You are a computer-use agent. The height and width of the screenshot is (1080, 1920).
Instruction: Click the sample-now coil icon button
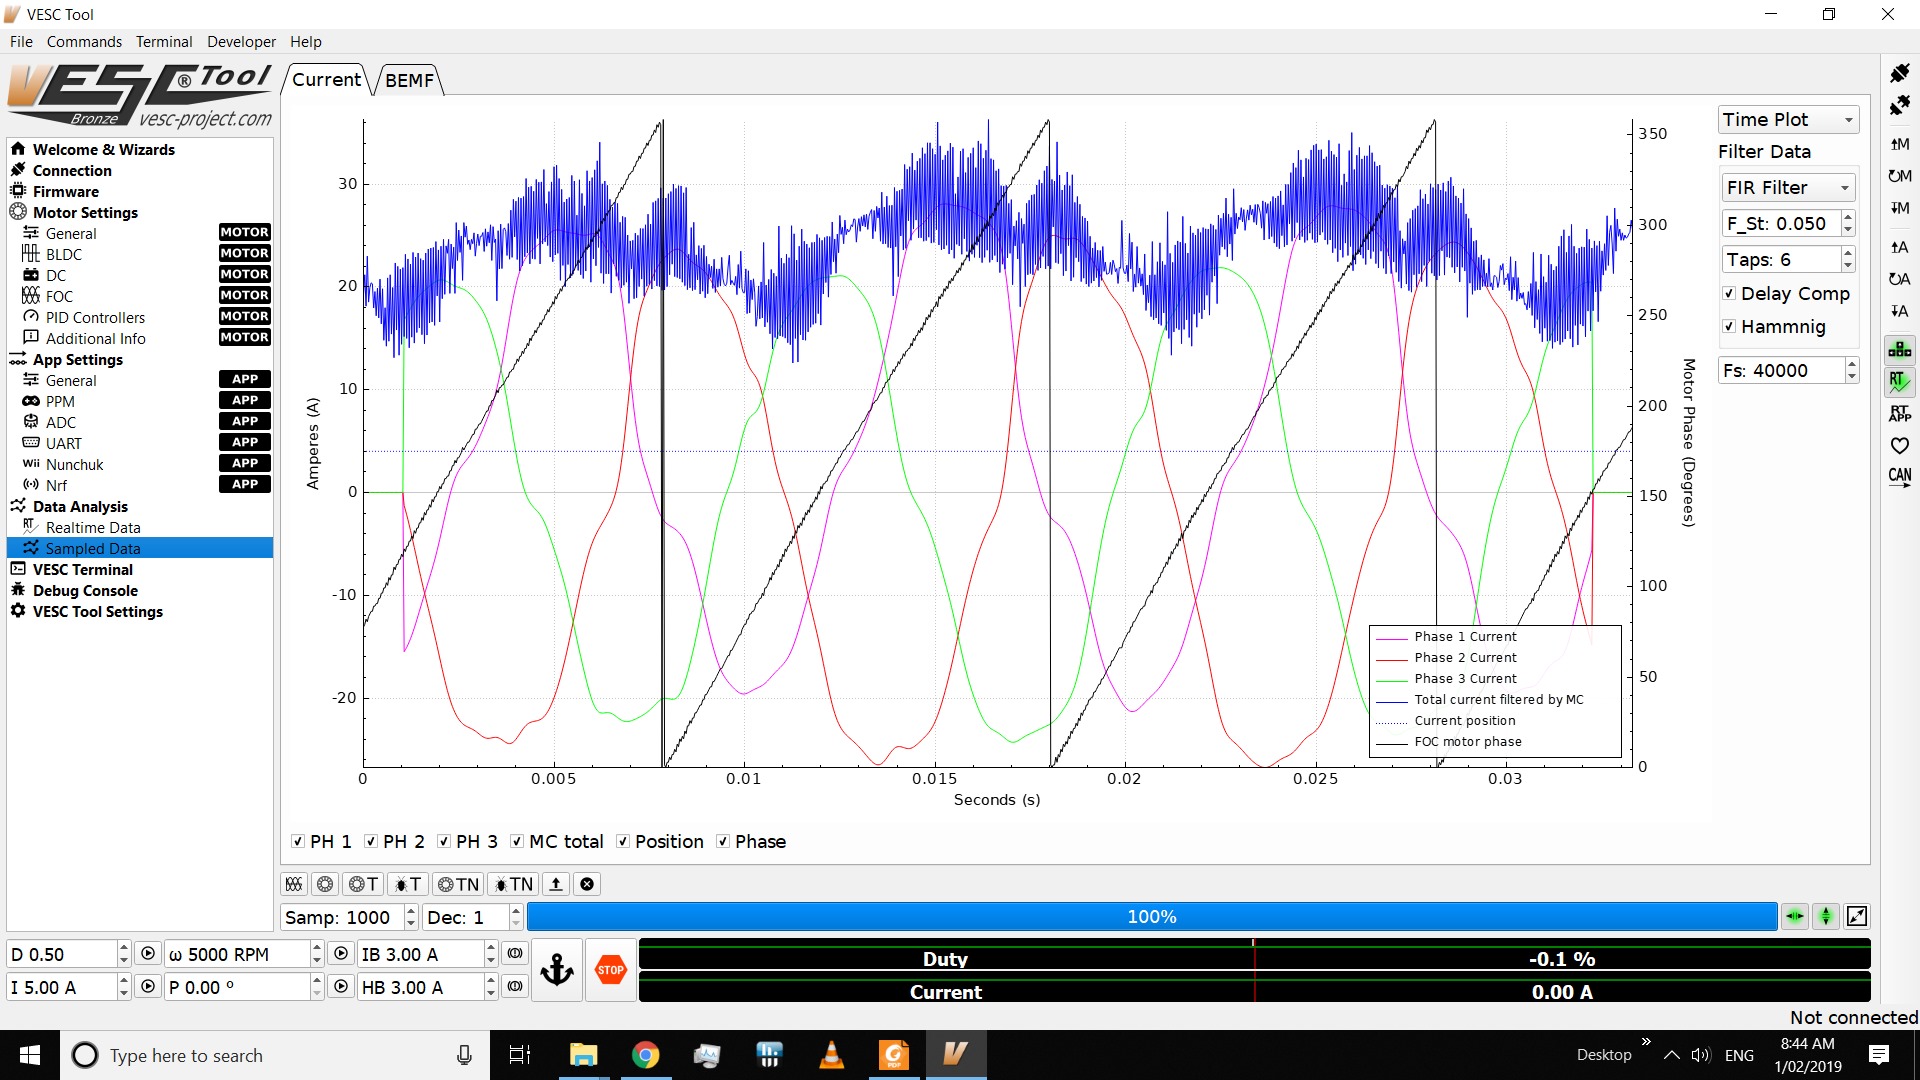294,884
